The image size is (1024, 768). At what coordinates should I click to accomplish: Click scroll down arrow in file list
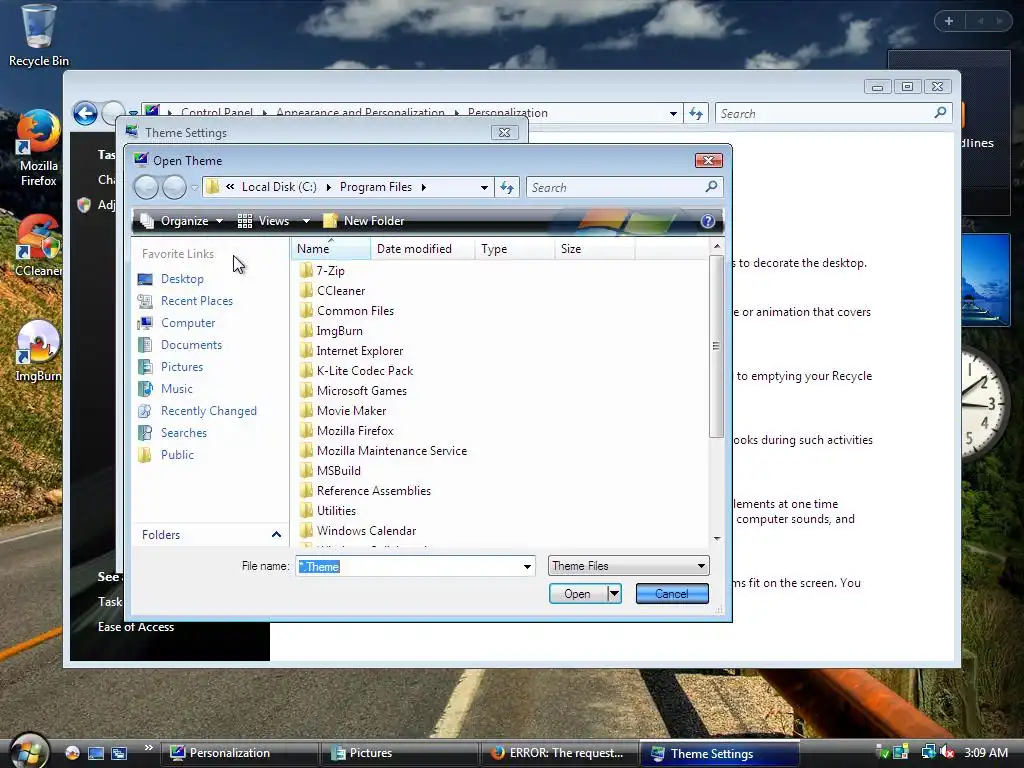point(717,539)
